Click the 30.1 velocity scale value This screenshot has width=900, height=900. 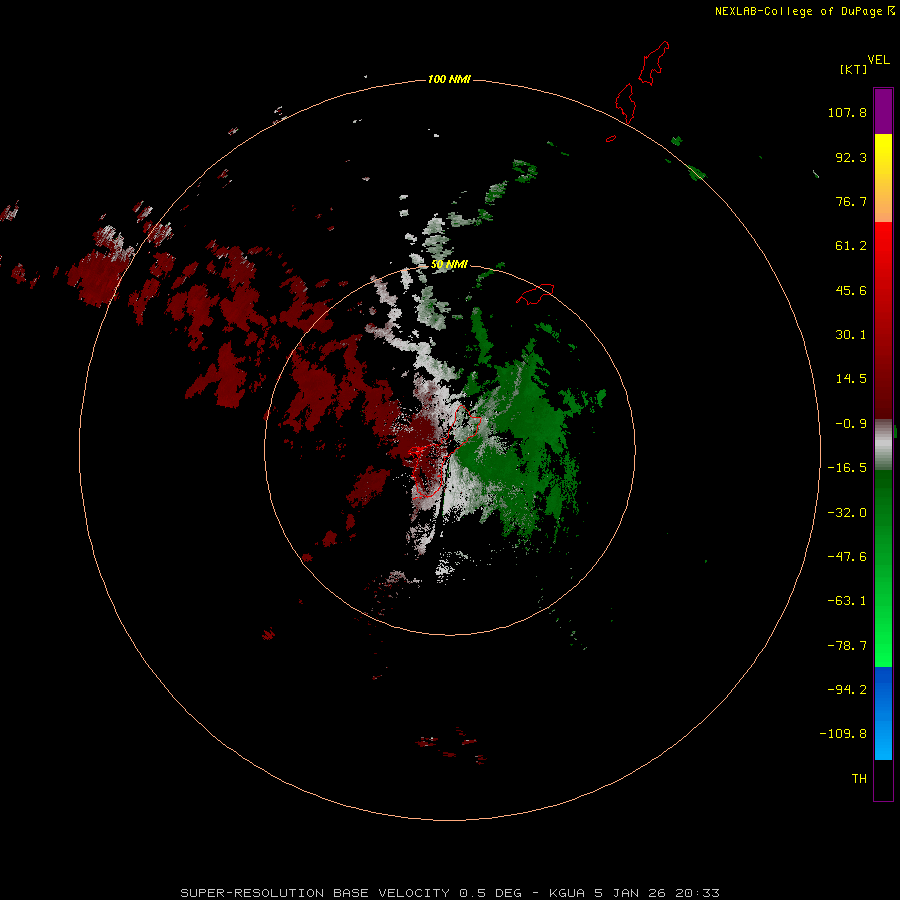tap(851, 335)
